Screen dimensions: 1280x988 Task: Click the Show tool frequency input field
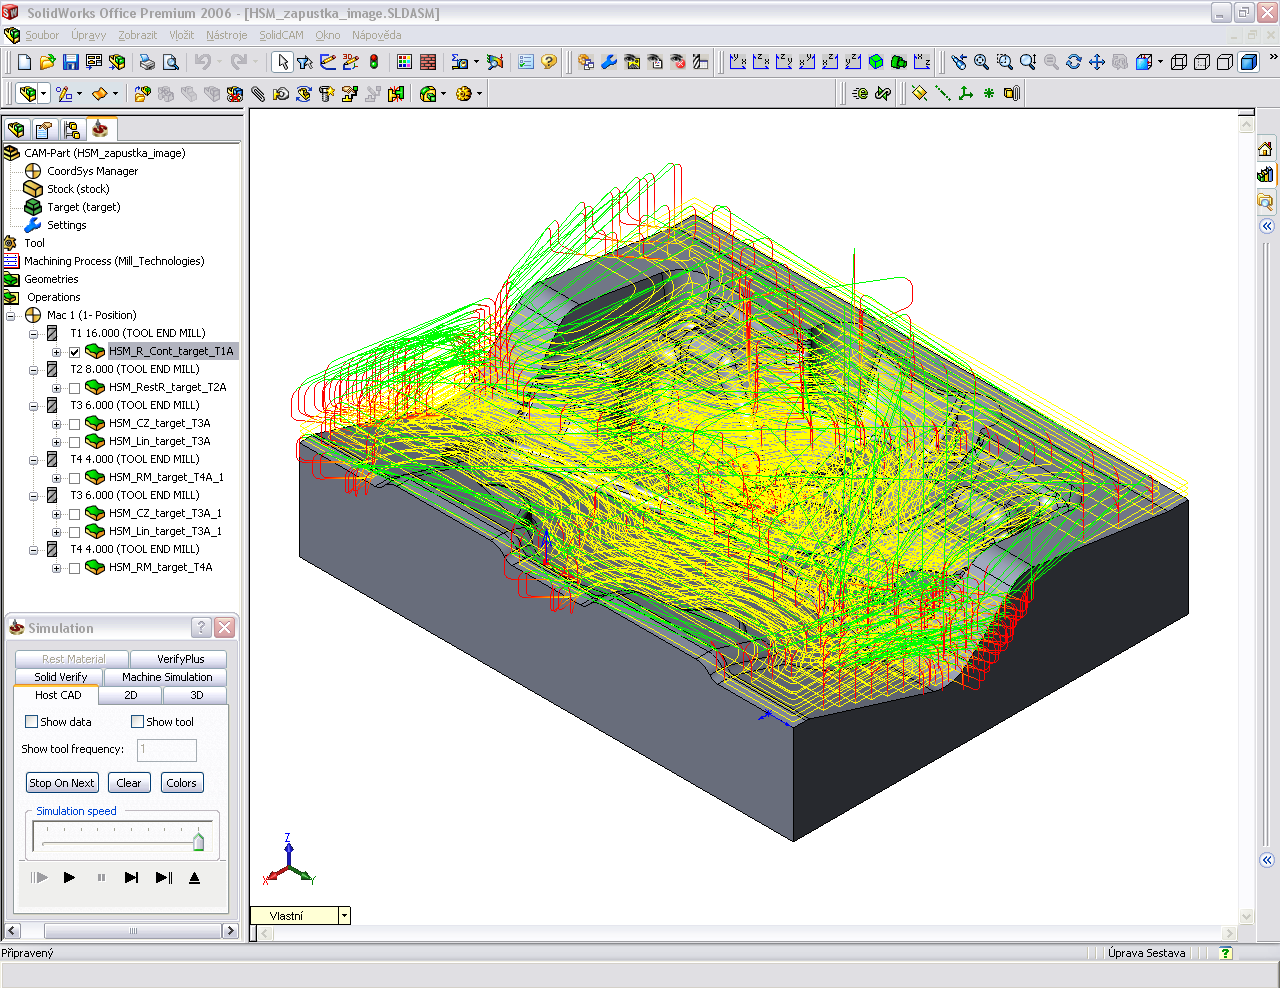click(x=166, y=750)
